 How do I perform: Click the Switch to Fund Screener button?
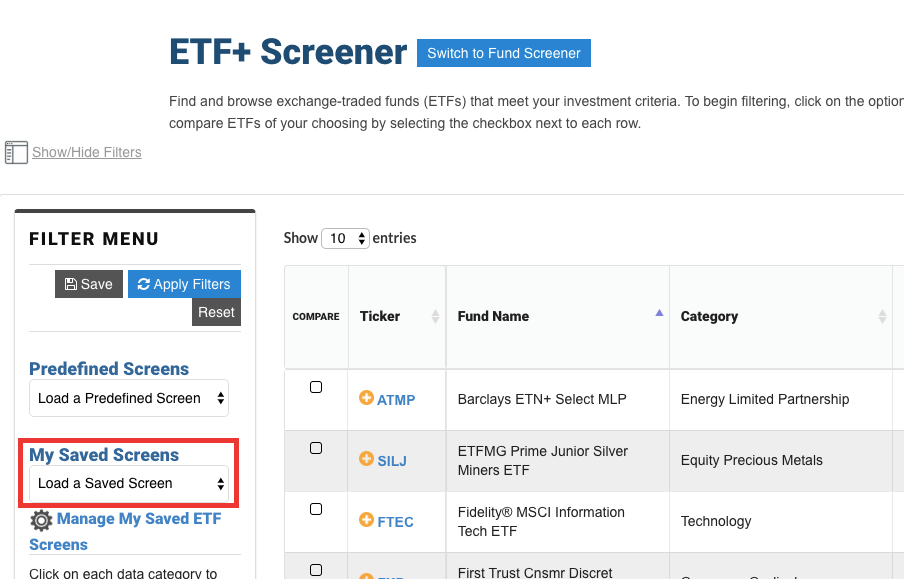point(504,53)
